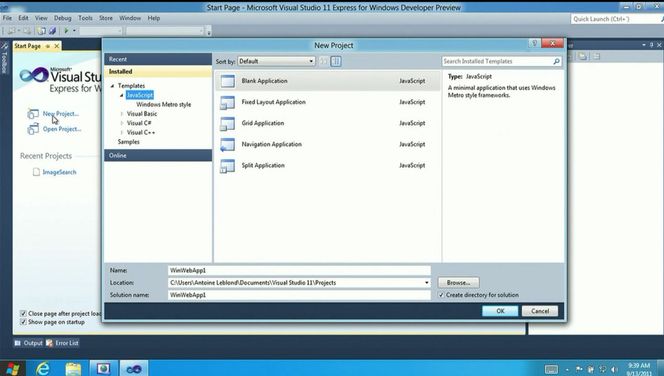The height and width of the screenshot is (376, 664).
Task: Click the Solution name input field
Action: click(x=299, y=295)
